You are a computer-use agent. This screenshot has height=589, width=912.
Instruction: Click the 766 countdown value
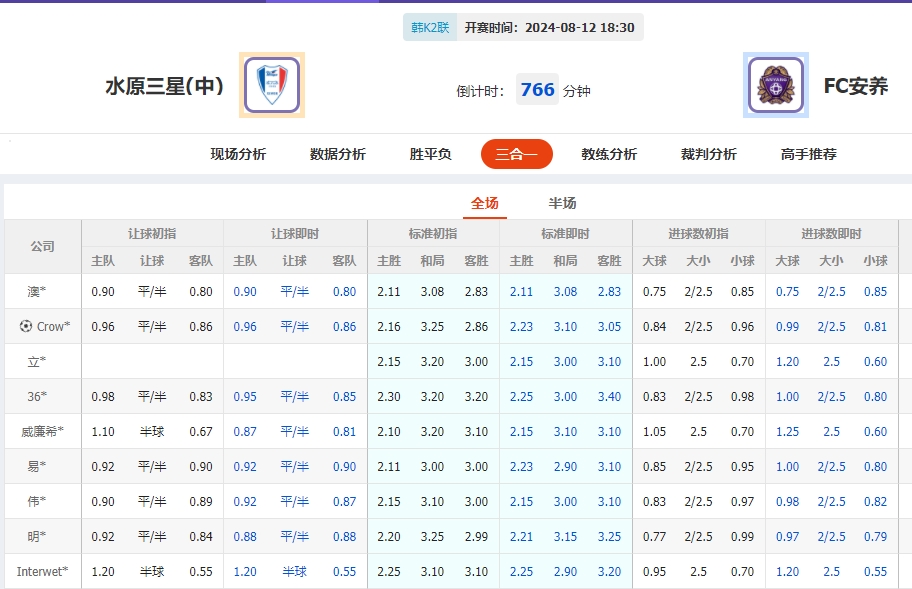coord(537,88)
